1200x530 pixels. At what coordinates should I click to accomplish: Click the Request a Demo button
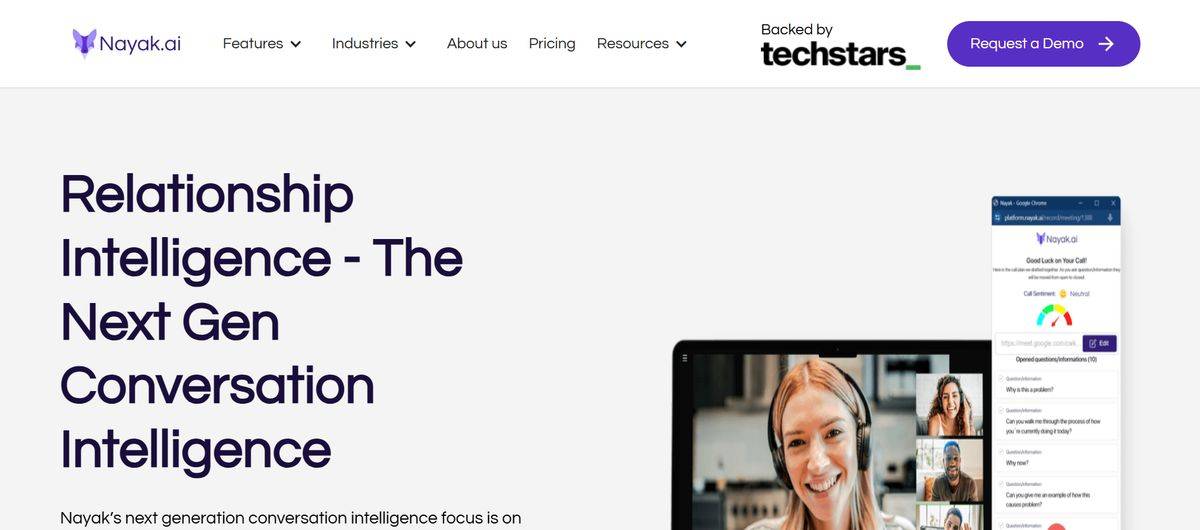click(1043, 44)
